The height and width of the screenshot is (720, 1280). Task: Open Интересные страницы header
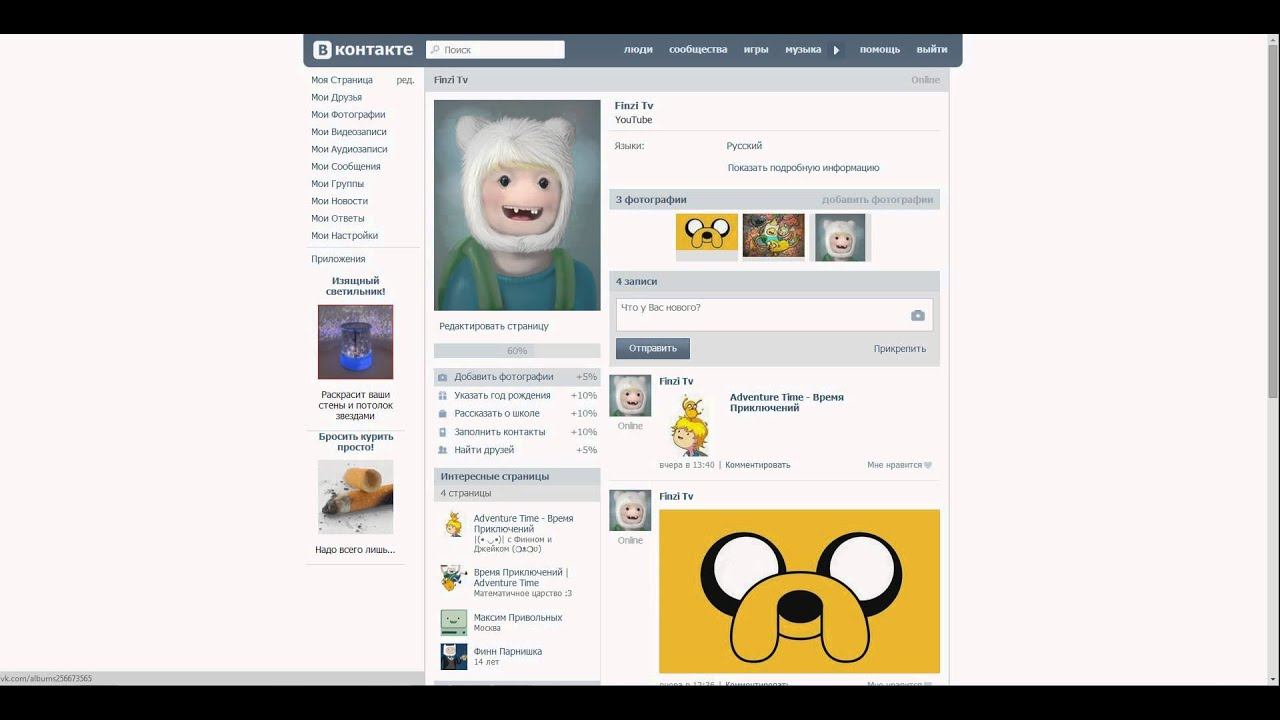[517, 476]
